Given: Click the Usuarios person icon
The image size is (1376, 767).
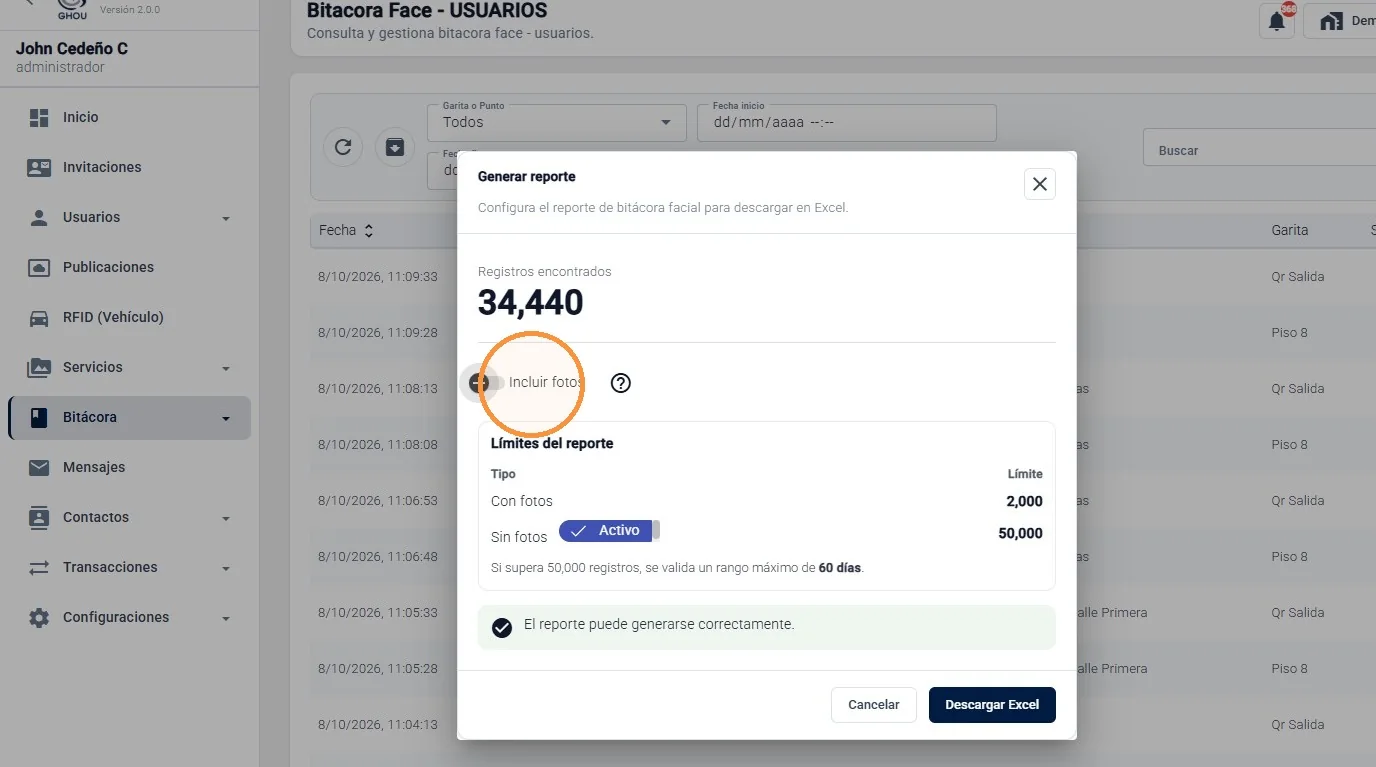Looking at the screenshot, I should (39, 217).
